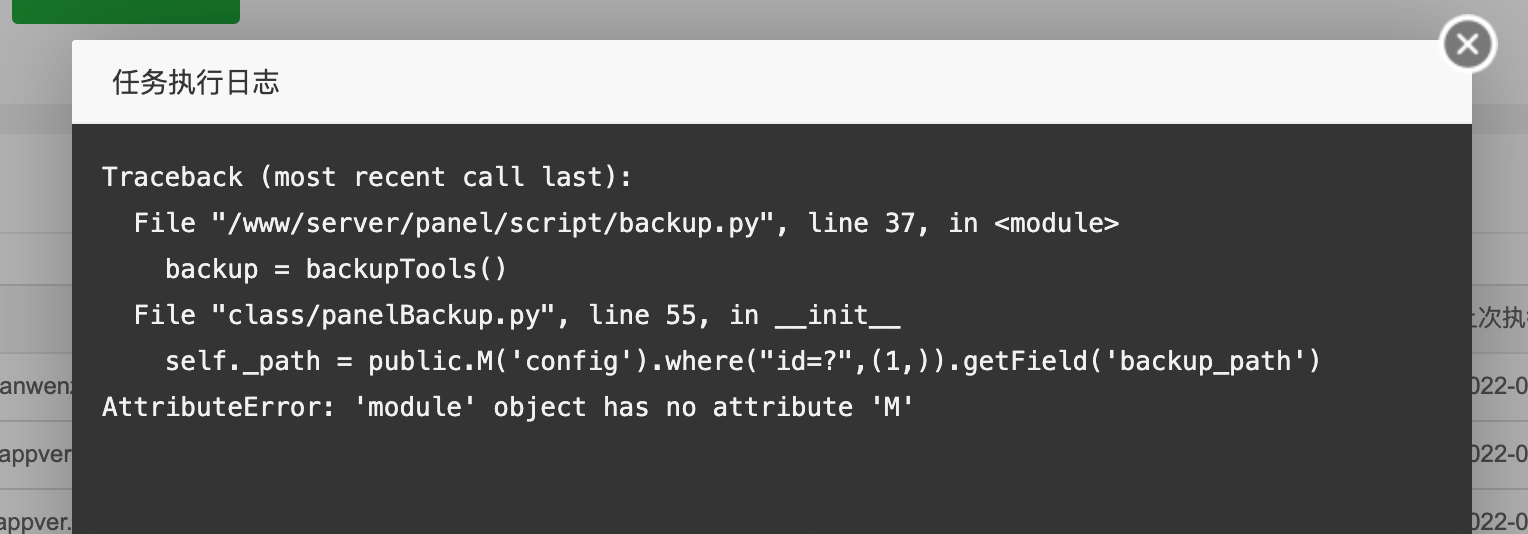Click the topmost 2022 date cell at right
1528x534 pixels.
[x=1500, y=386]
